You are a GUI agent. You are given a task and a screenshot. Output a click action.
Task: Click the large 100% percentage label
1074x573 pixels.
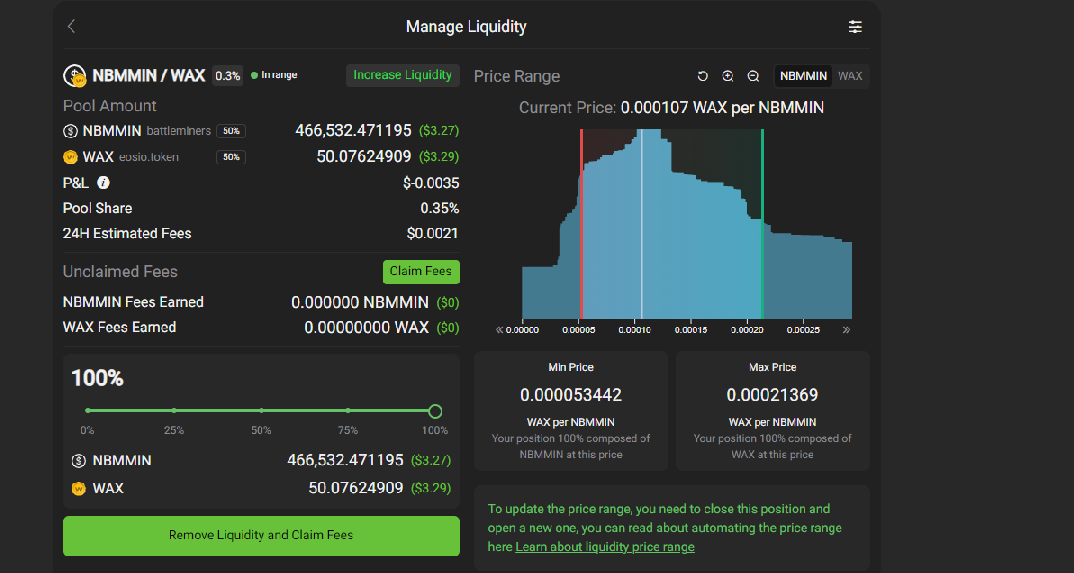[x=97, y=378]
